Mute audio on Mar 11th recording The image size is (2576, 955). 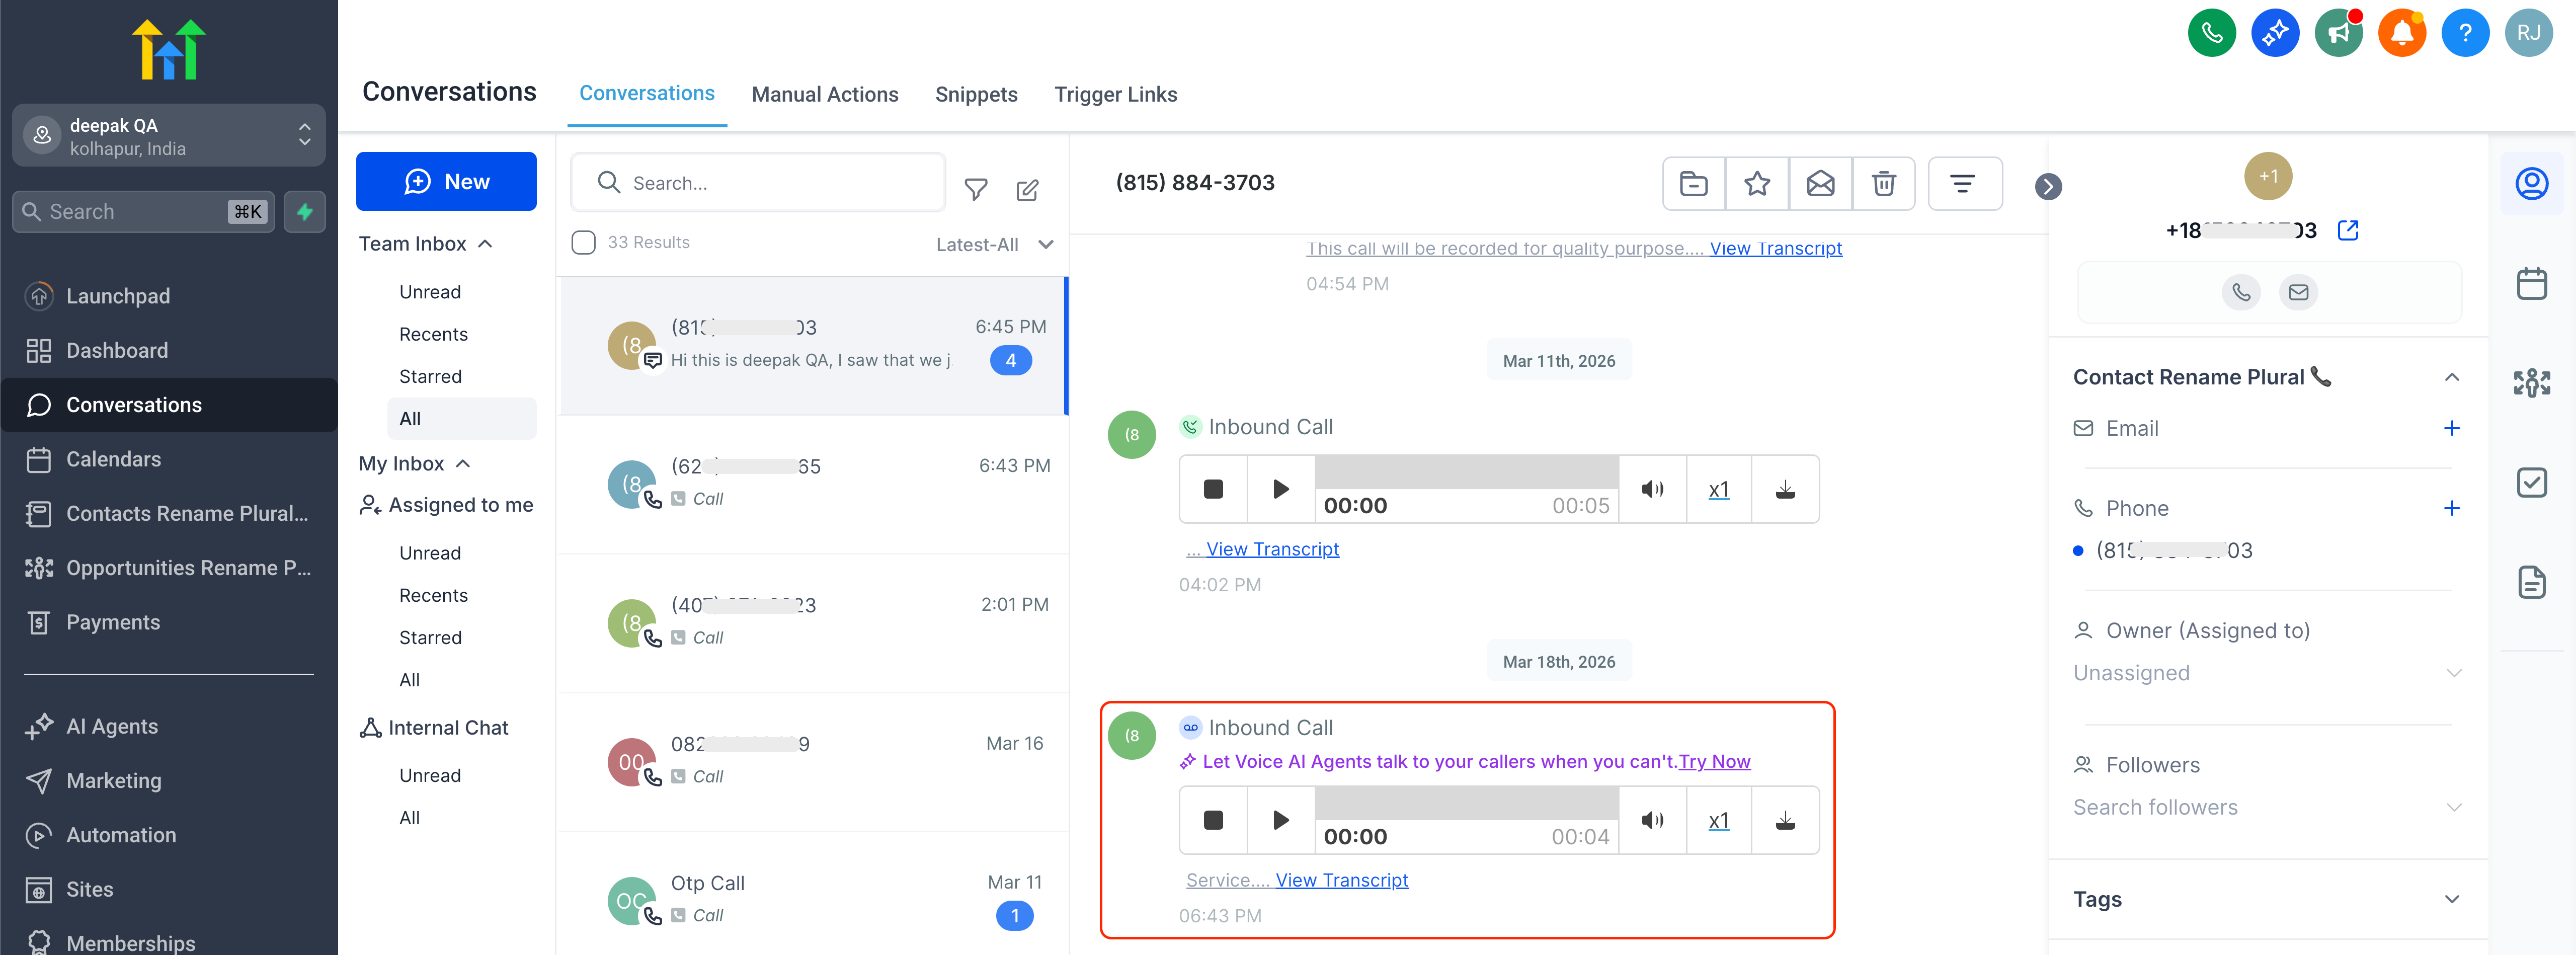tap(1652, 489)
